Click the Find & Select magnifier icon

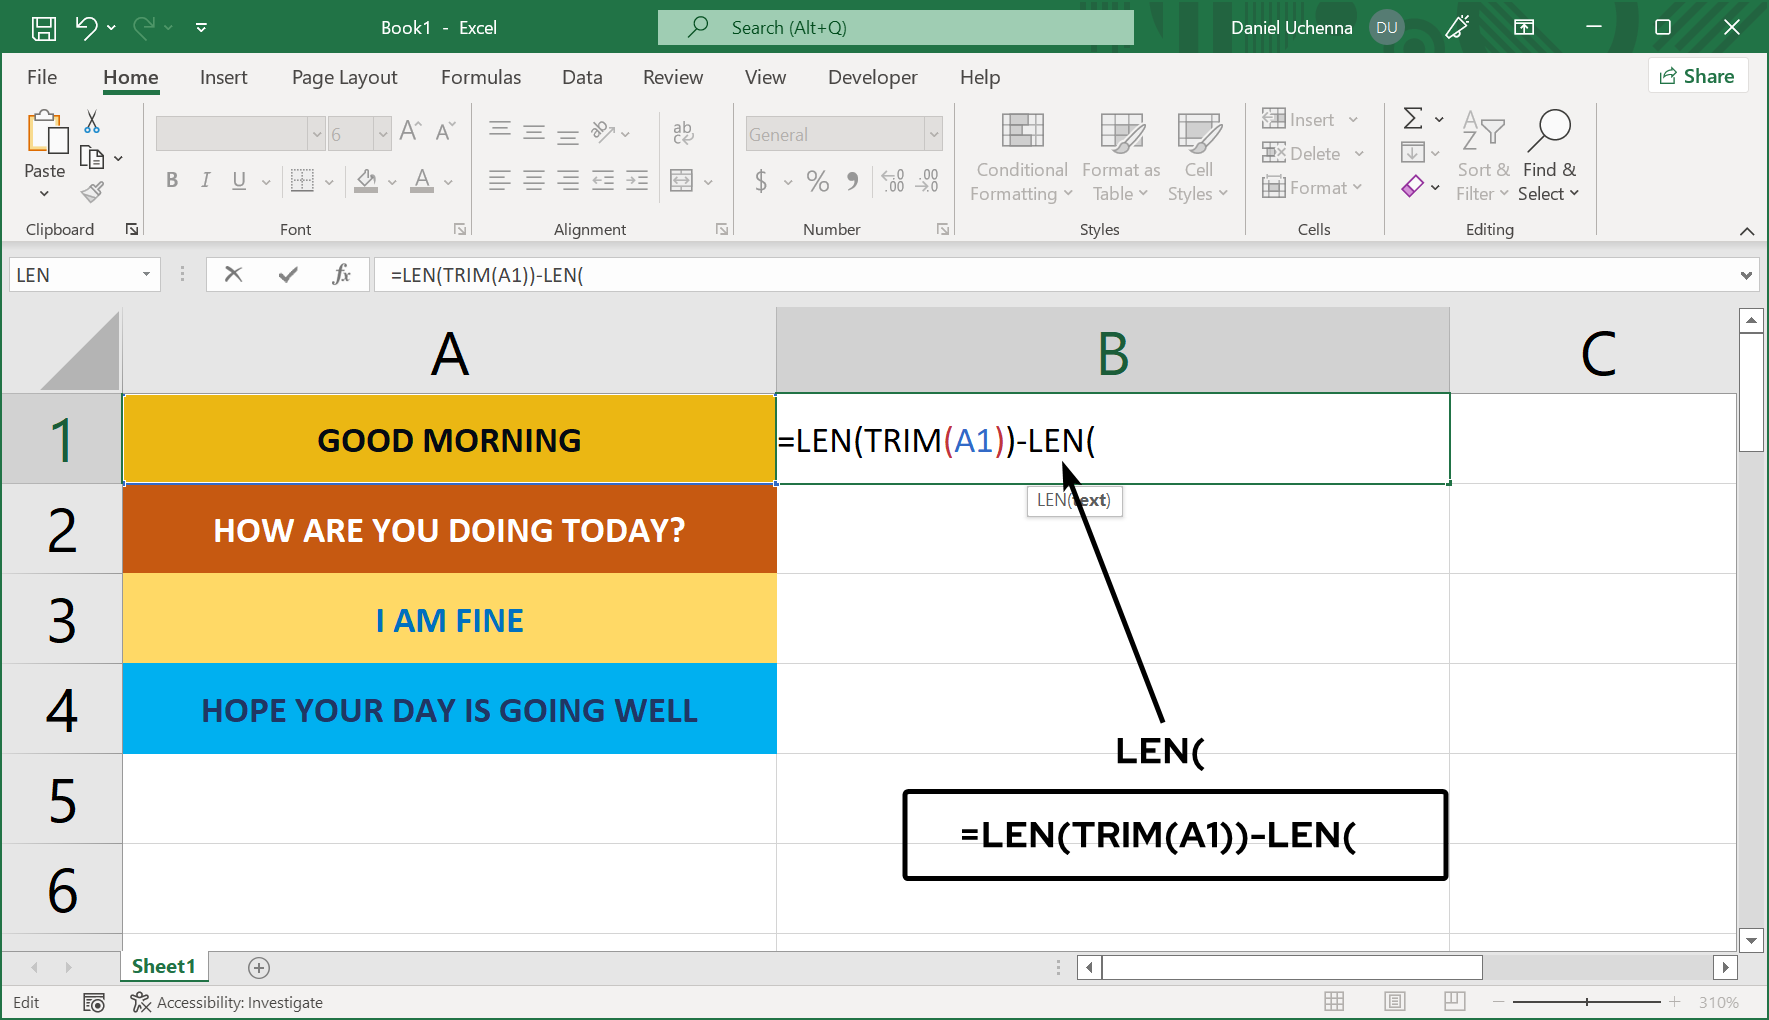click(x=1548, y=130)
